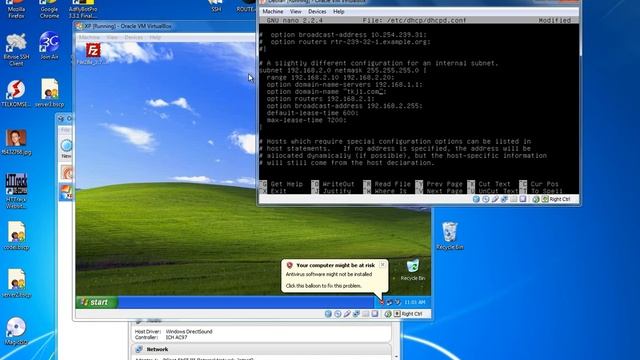Click mouse integration indicator in Debian VM status bar
The image size is (640, 360).
tap(536, 199)
